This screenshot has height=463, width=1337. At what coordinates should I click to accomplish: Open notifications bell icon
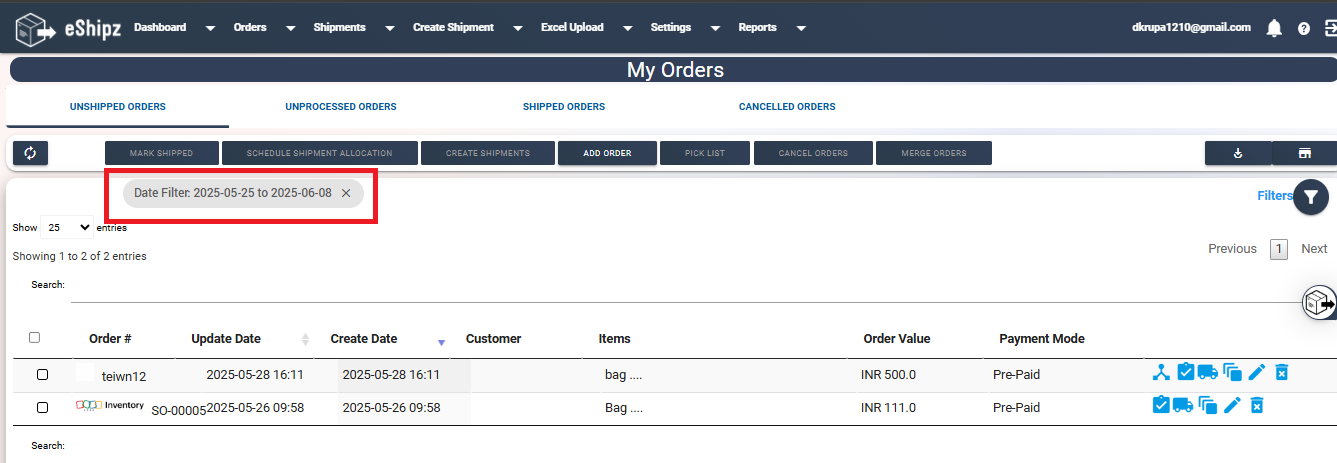pyautogui.click(x=1274, y=28)
